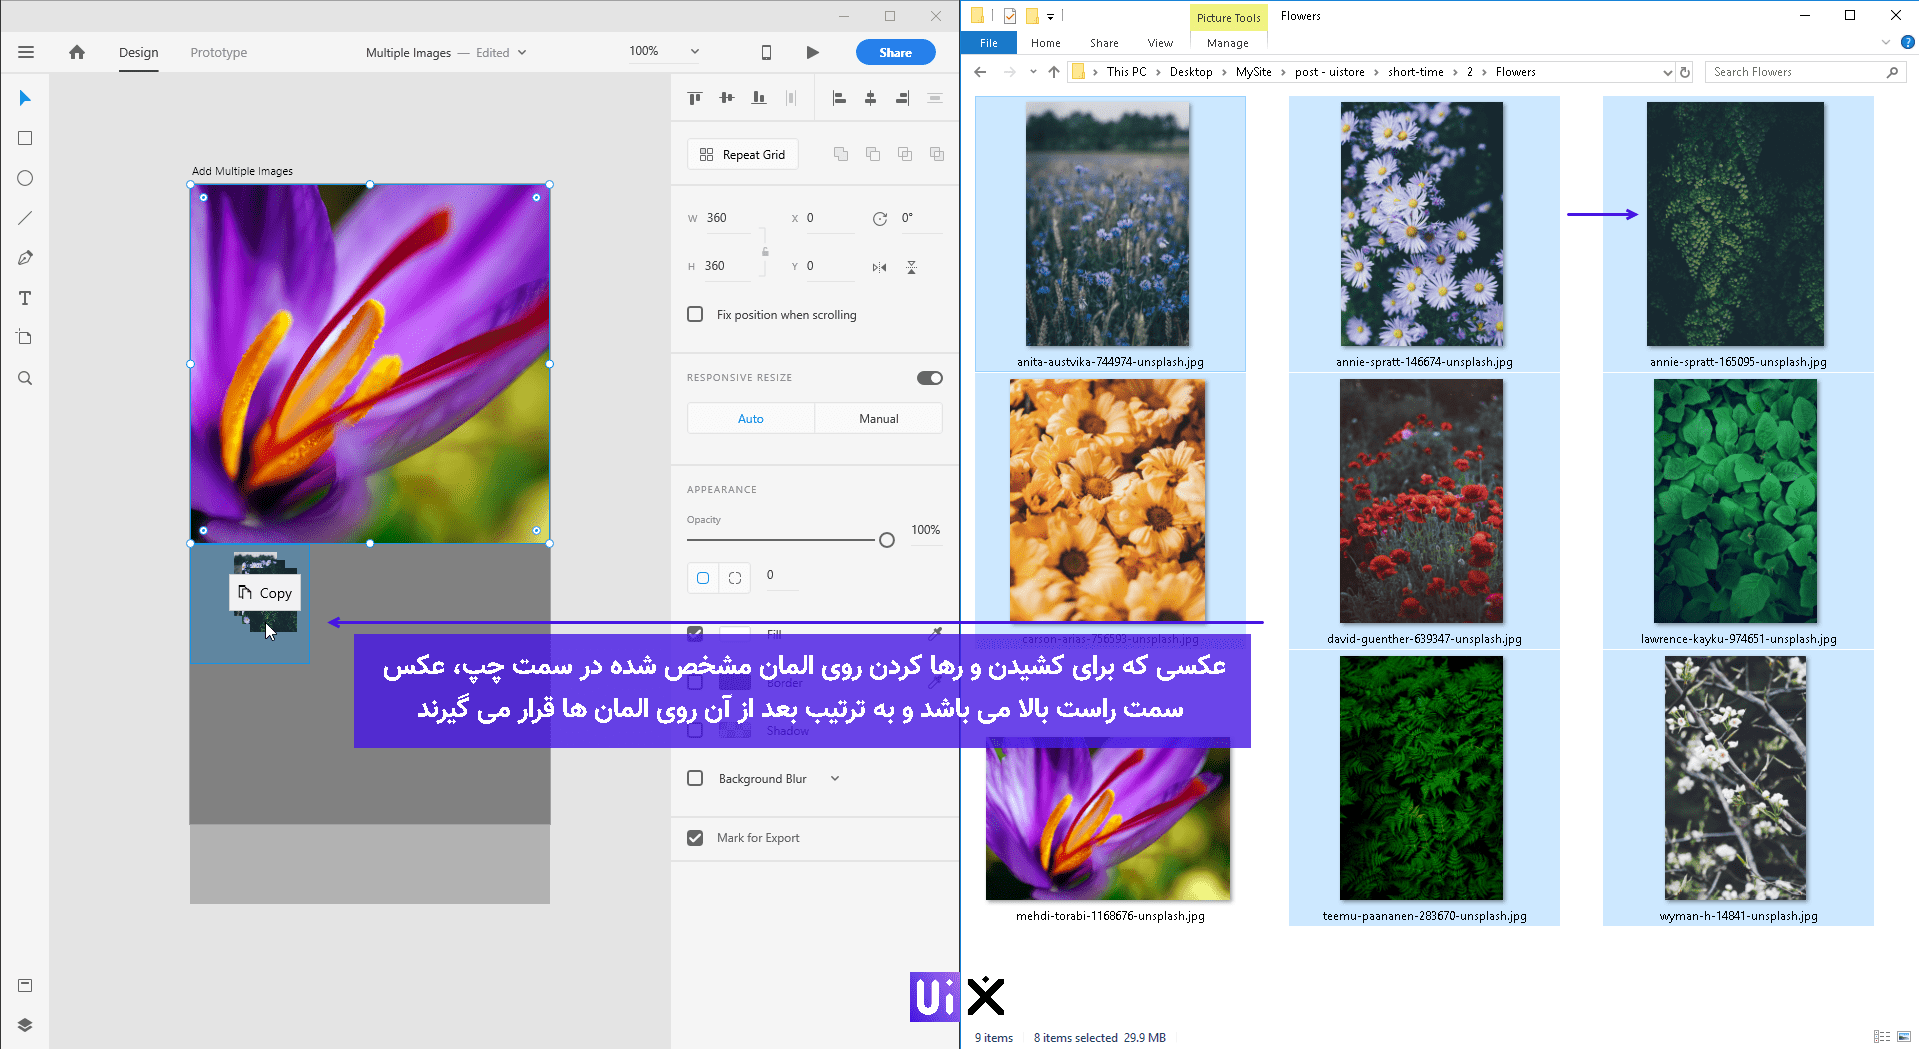This screenshot has height=1049, width=1919.
Task: Enable Background Blur checkbox
Action: coord(695,778)
